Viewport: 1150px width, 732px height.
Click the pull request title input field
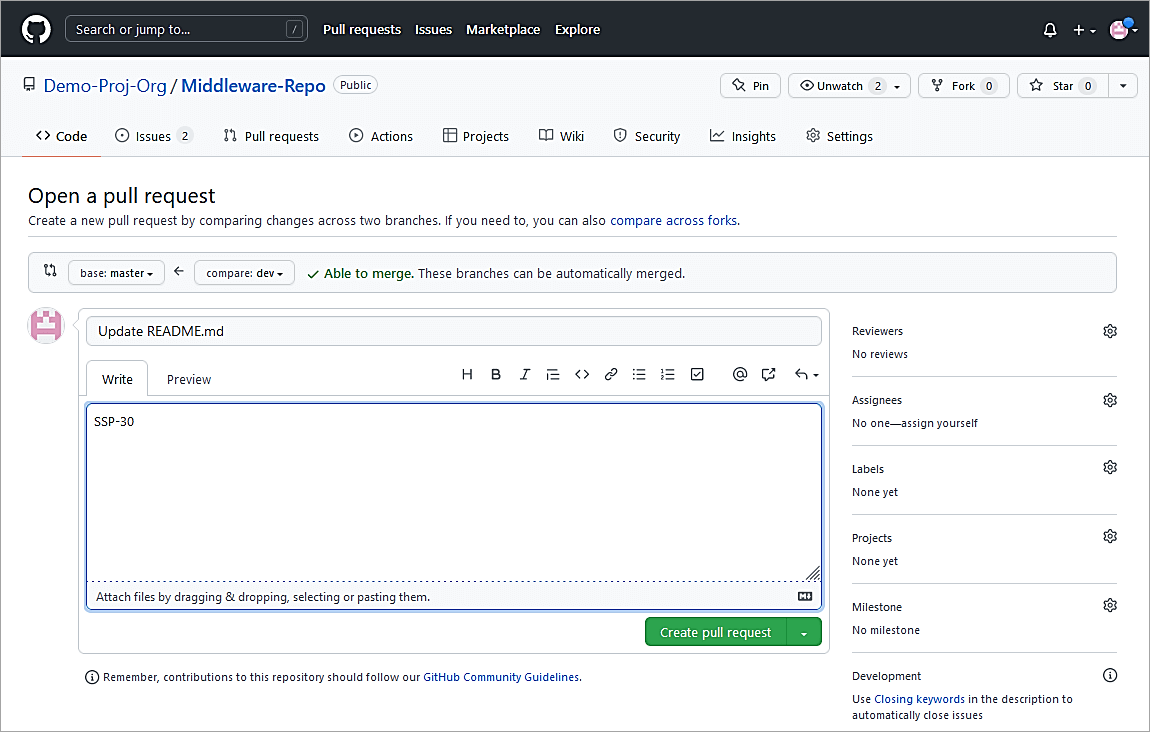click(x=453, y=331)
